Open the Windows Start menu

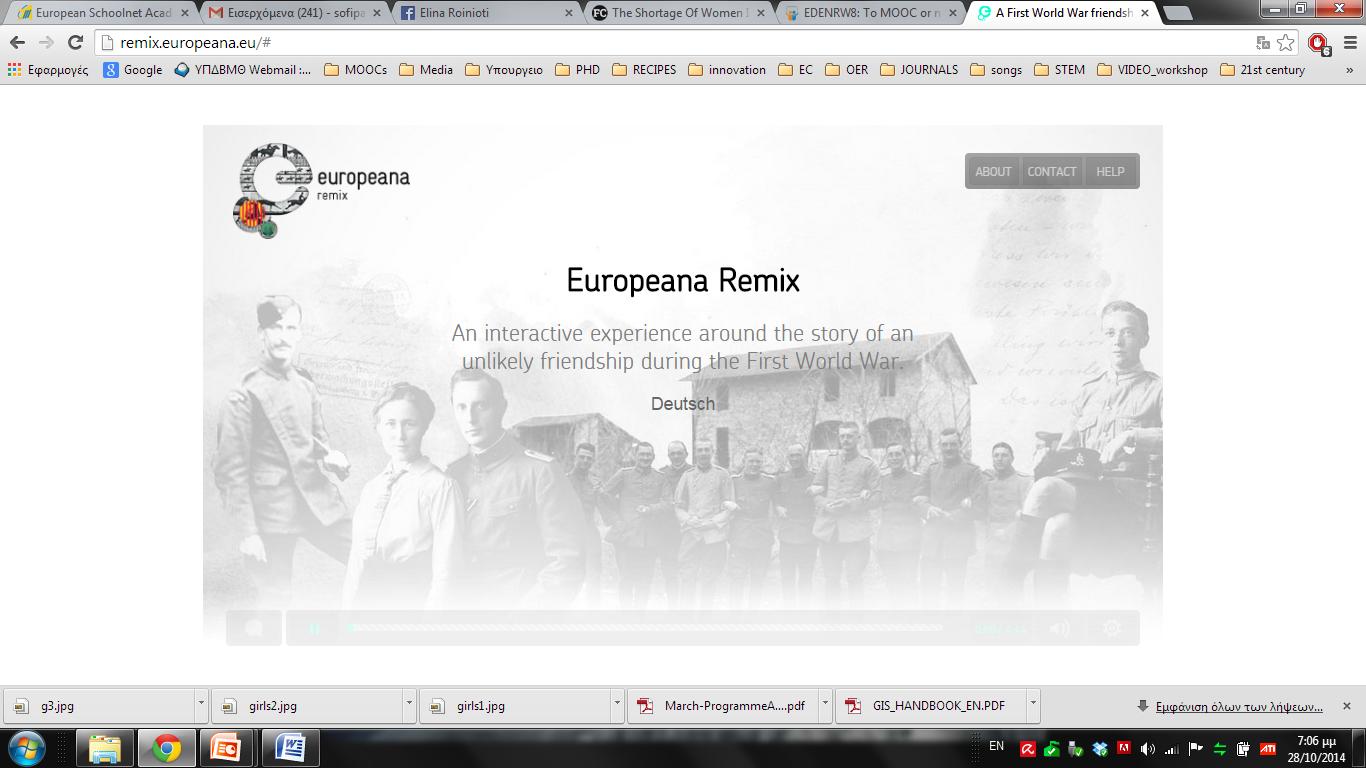tap(26, 748)
